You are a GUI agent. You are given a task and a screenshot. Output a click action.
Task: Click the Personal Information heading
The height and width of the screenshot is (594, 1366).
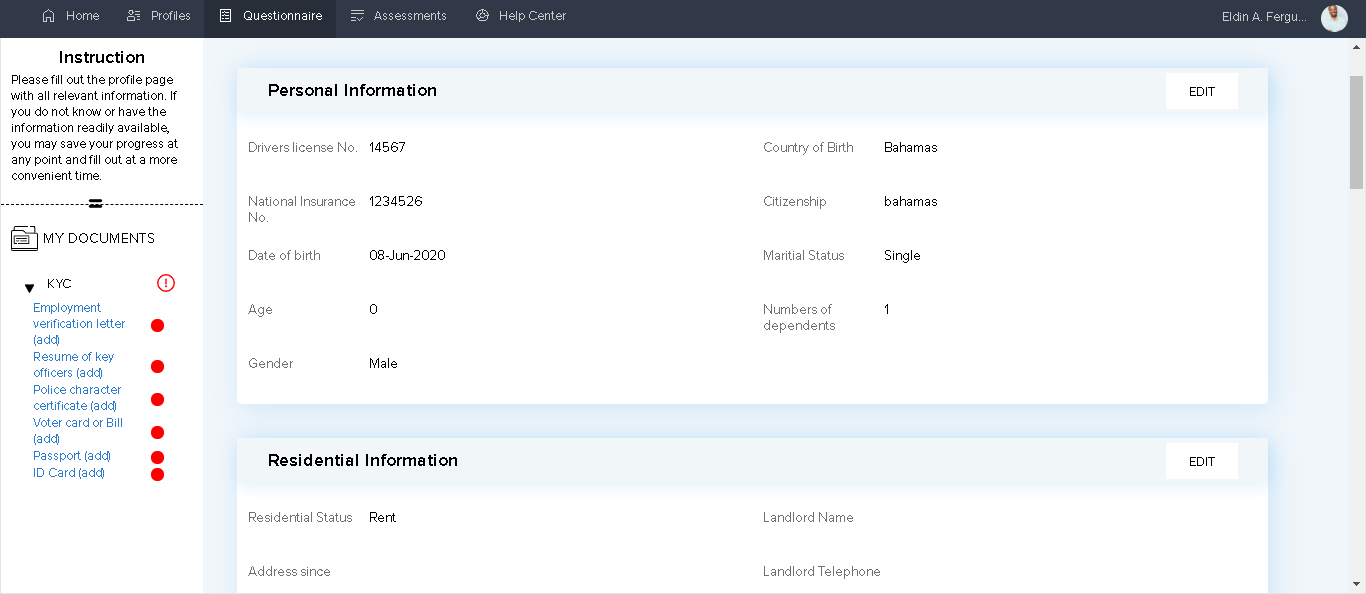coord(352,90)
